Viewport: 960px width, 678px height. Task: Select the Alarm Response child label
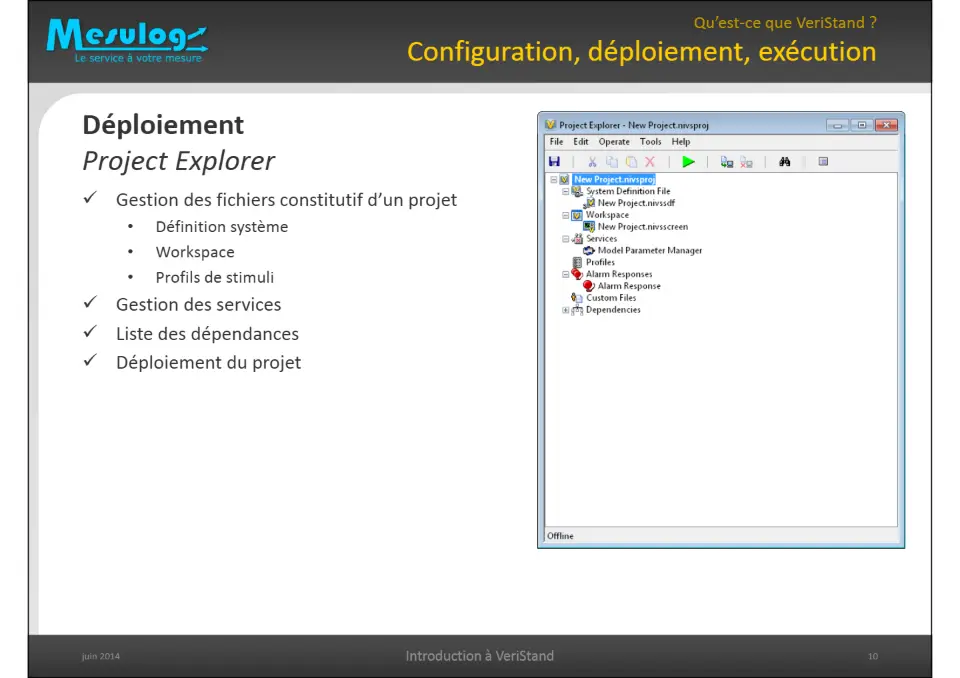(x=629, y=286)
